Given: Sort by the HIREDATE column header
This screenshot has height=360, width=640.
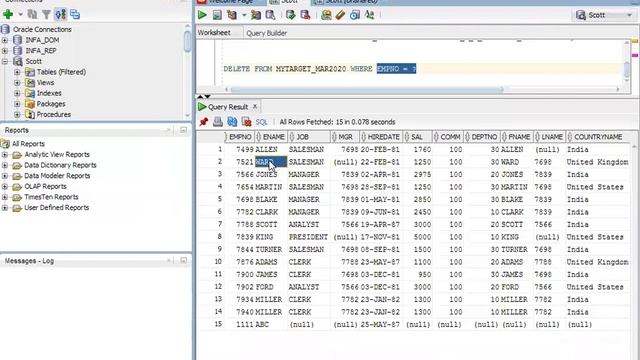Looking at the screenshot, I should pyautogui.click(x=381, y=137).
